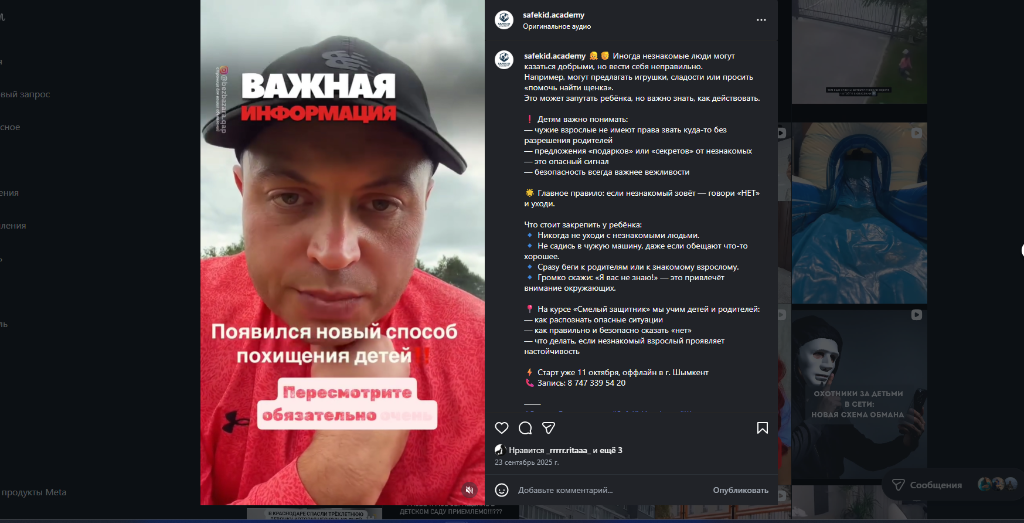The image size is (1024, 523).
Task: Click the 23 сентября 2025 date link
Action: pos(527,462)
